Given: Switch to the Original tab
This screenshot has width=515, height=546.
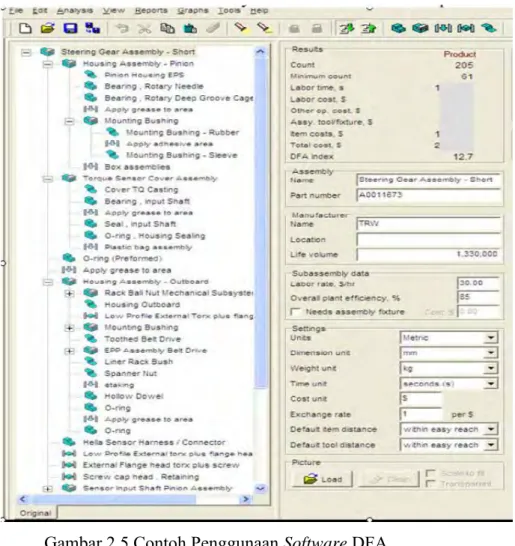Looking at the screenshot, I should tap(36, 513).
